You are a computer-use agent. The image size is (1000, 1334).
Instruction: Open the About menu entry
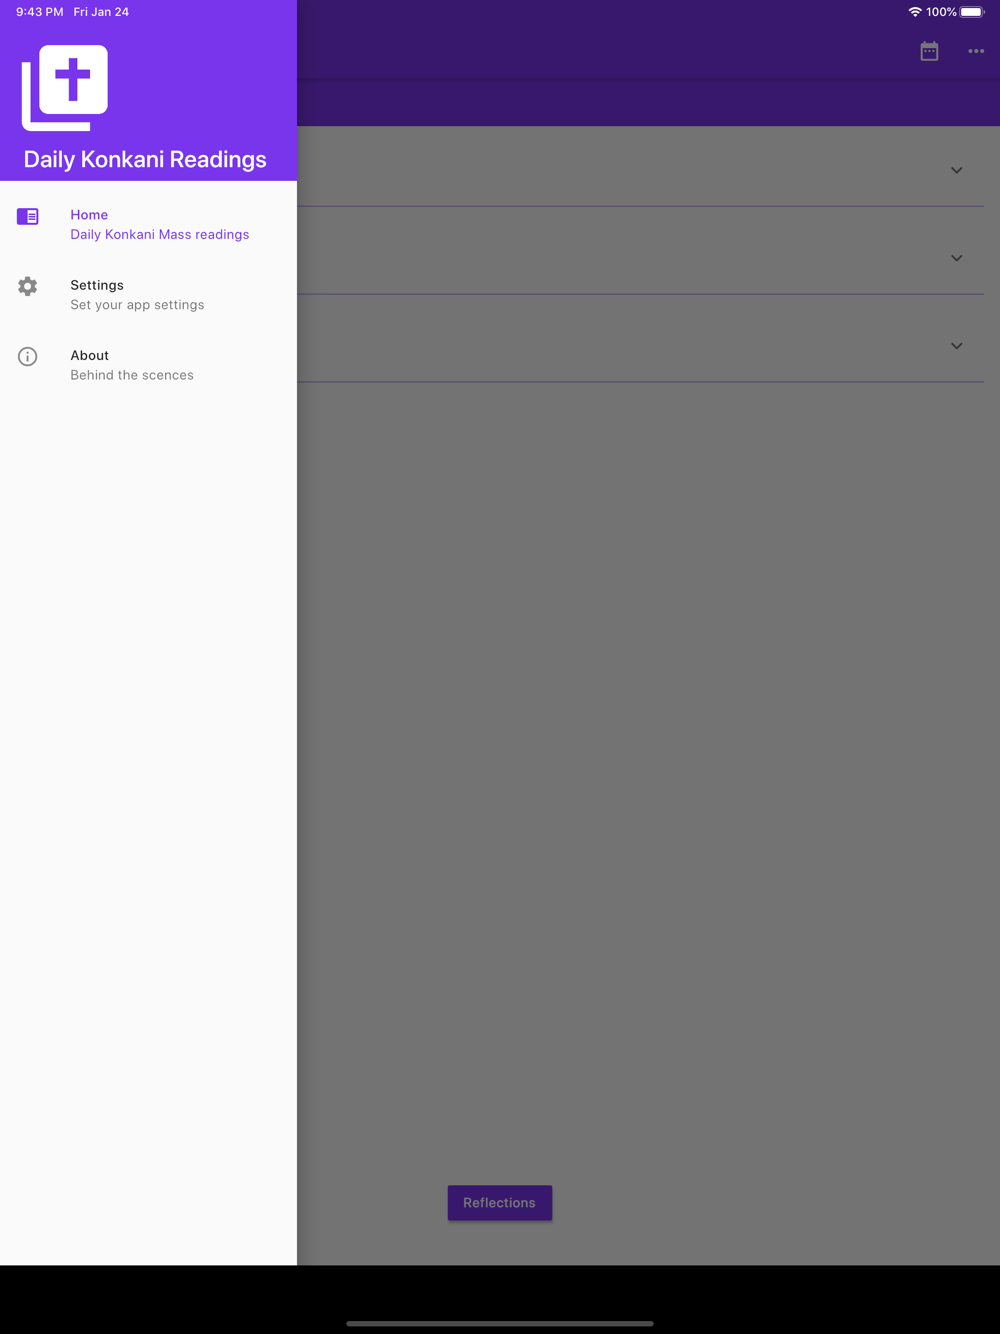148,365
